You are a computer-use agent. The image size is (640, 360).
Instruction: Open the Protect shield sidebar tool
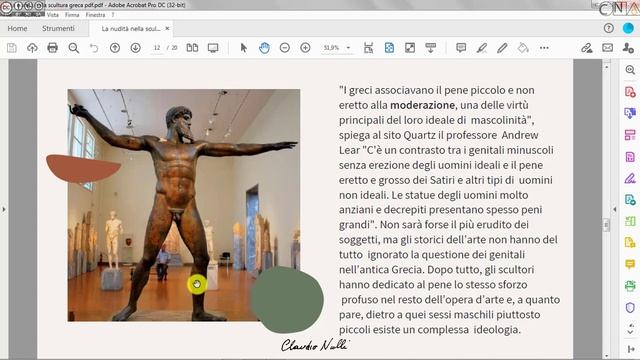630,307
